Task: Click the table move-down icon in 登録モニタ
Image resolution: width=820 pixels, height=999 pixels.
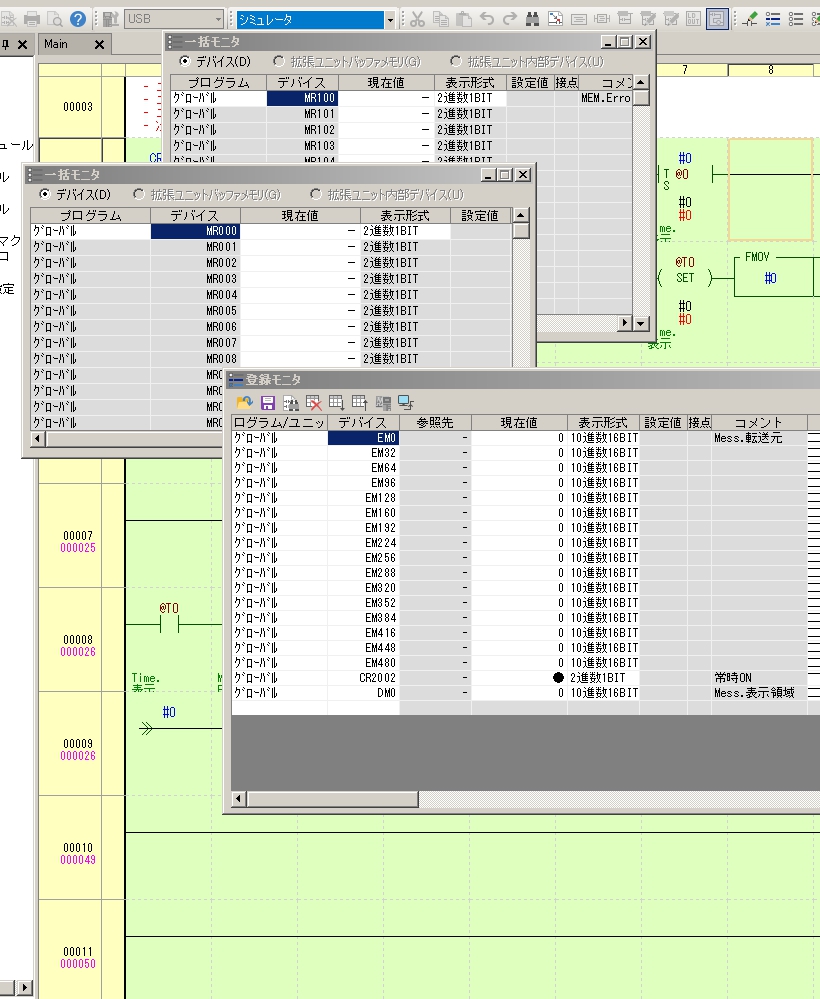Action: [336, 403]
